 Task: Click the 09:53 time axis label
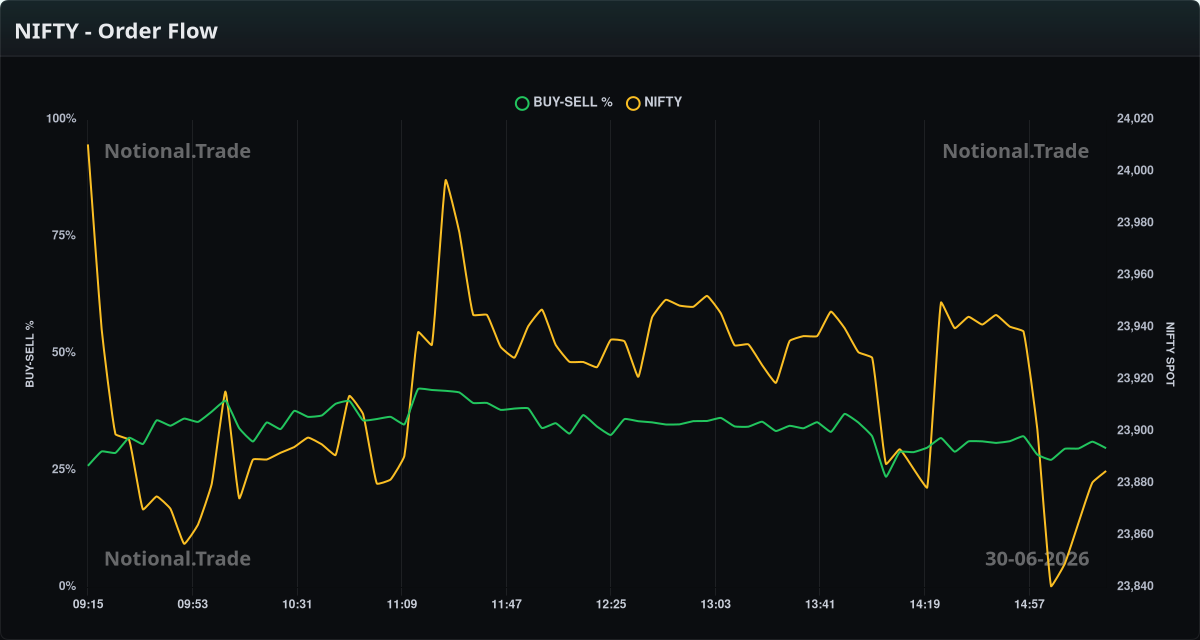[192, 604]
